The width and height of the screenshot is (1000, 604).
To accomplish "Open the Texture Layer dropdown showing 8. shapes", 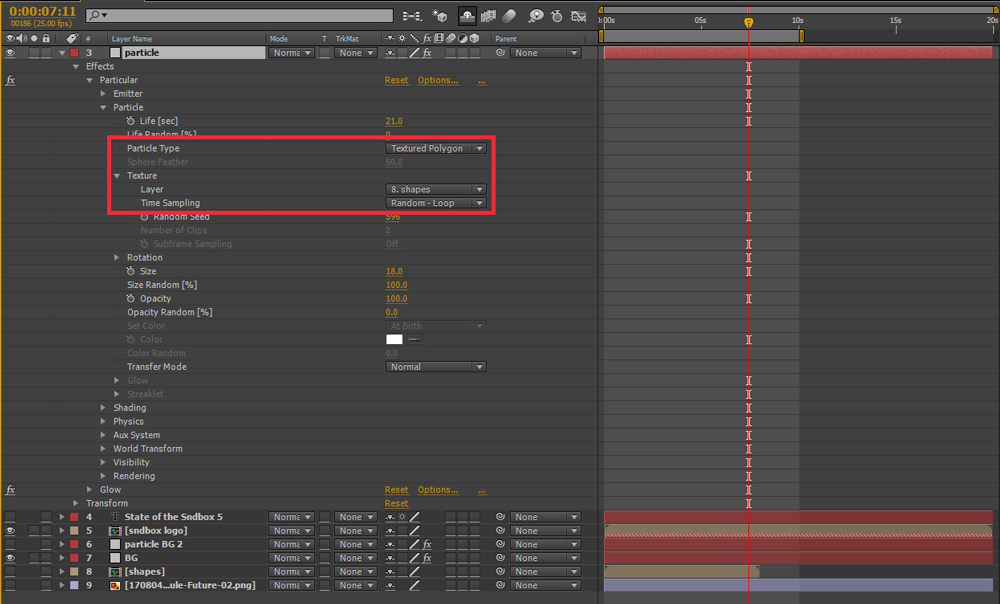I will pyautogui.click(x=436, y=189).
